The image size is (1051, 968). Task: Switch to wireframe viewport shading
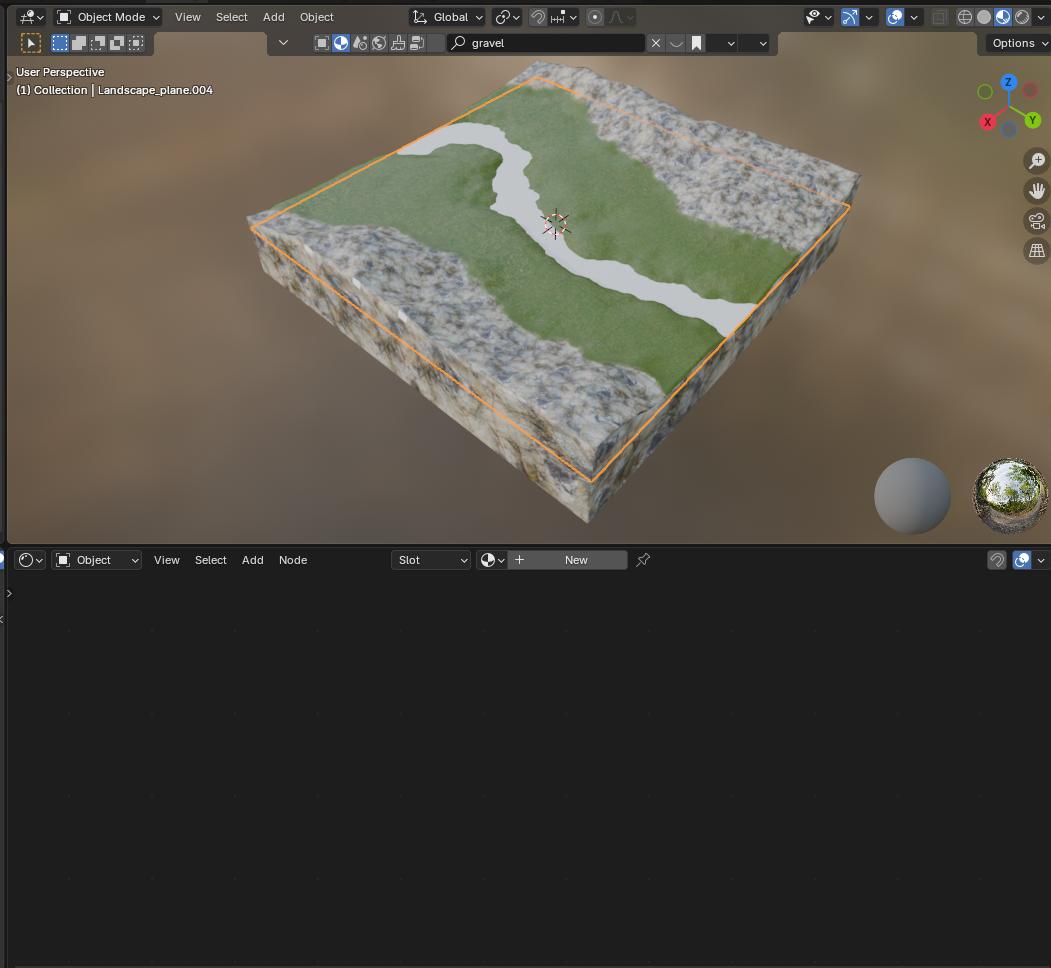(965, 17)
